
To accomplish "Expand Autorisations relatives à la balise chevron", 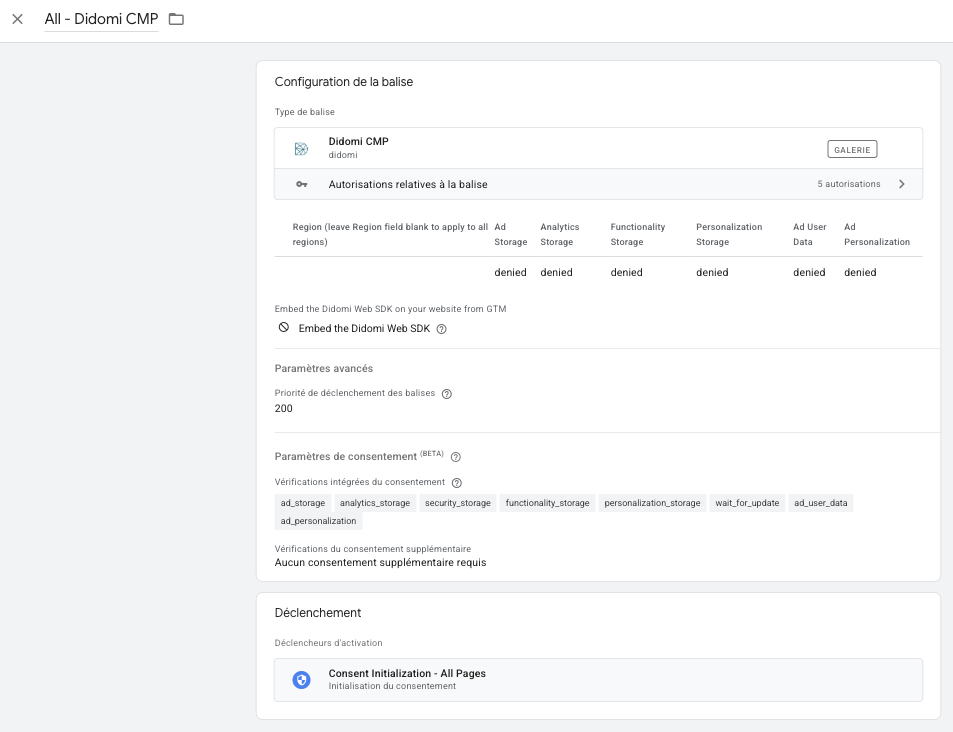I will coord(901,184).
